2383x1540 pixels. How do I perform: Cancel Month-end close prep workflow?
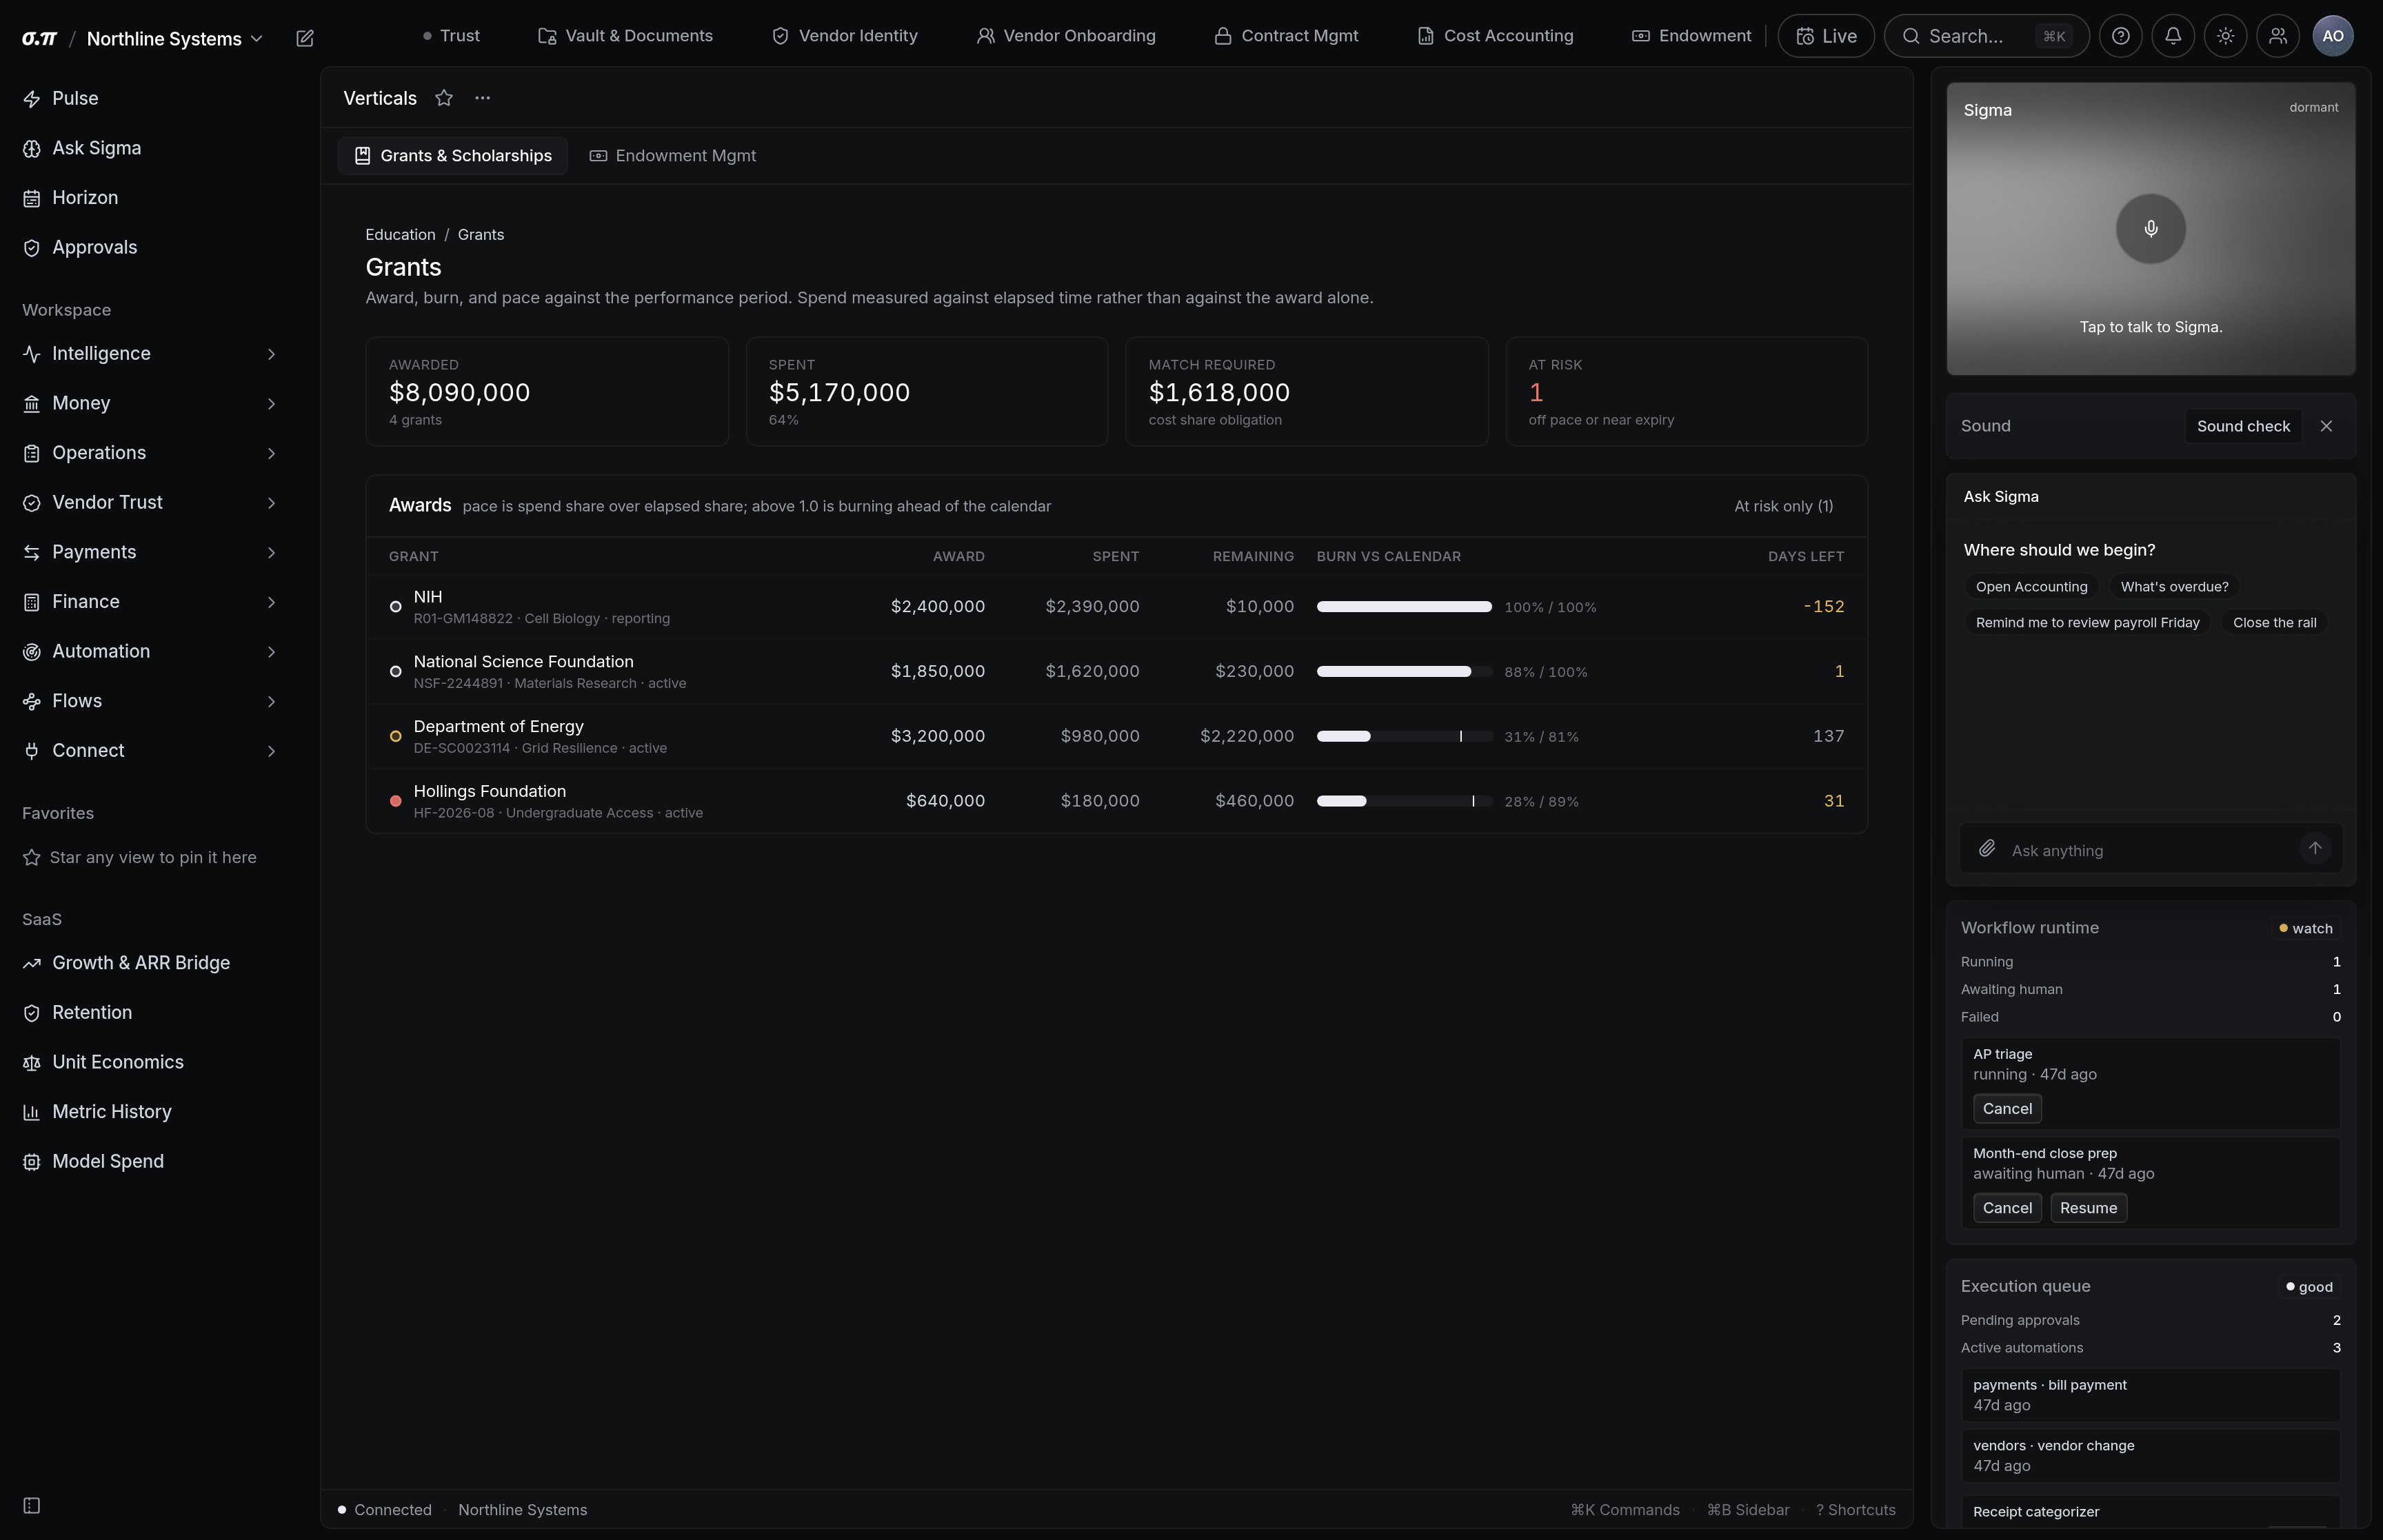coord(2007,1208)
